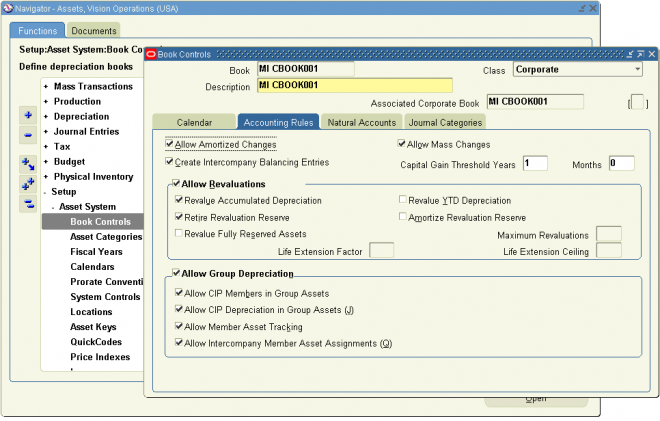Toggle Allow Amortized Changes checkbox
The height and width of the screenshot is (421, 660).
169,144
